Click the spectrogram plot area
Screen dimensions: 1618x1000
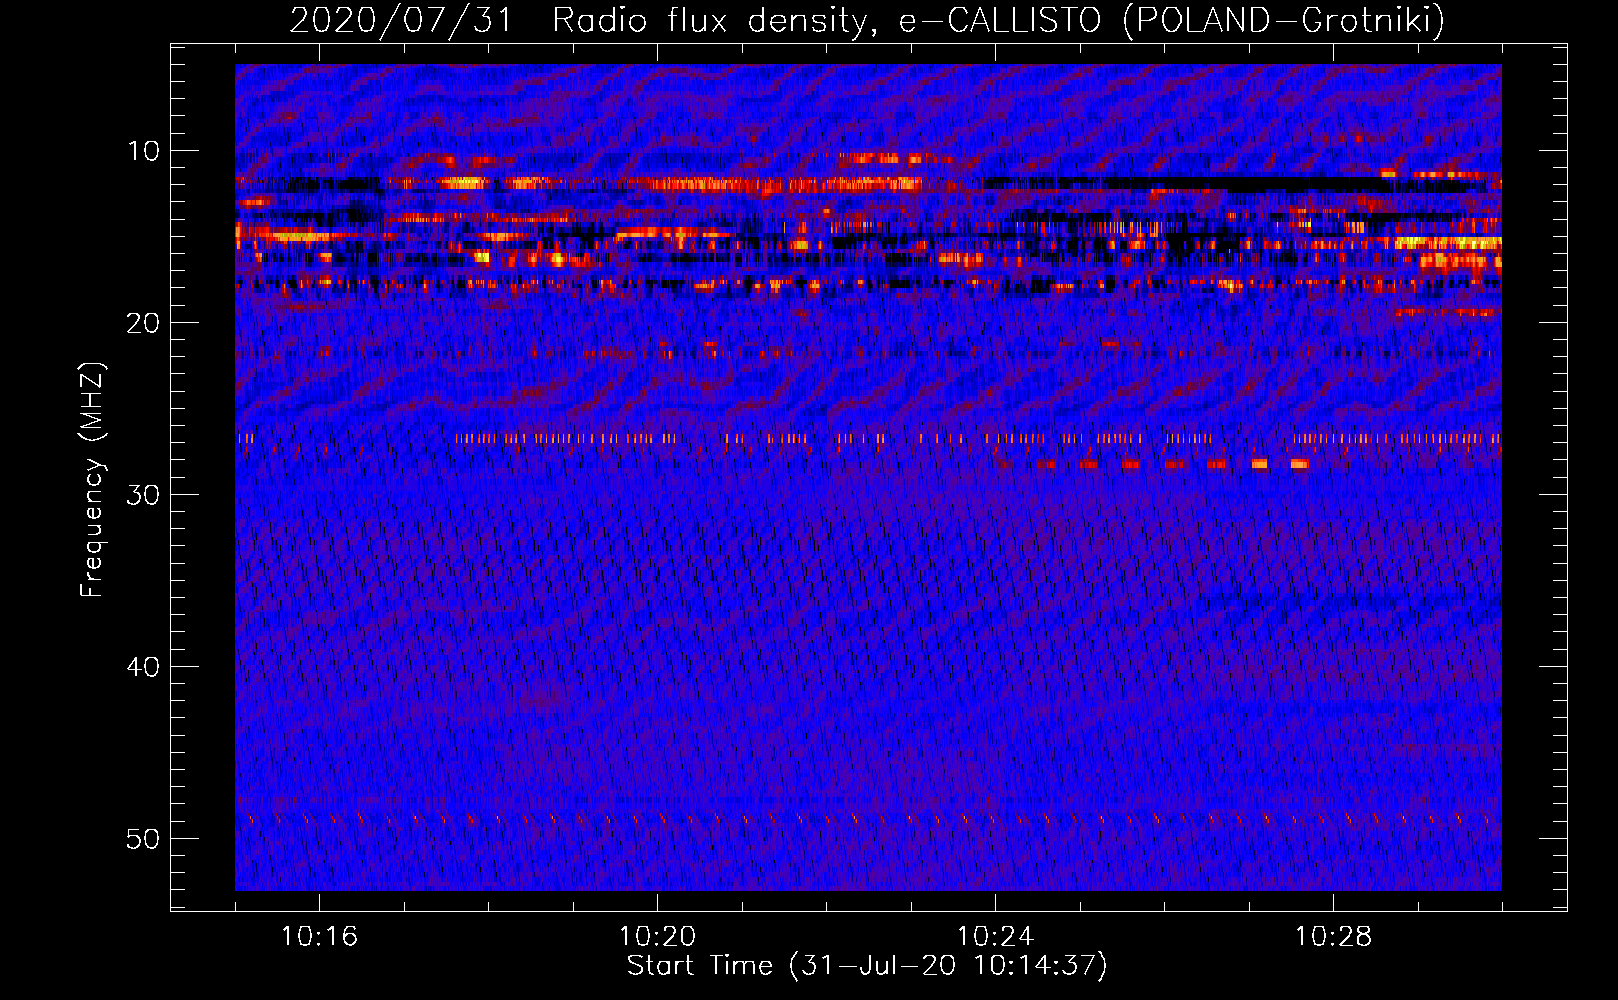point(868,477)
